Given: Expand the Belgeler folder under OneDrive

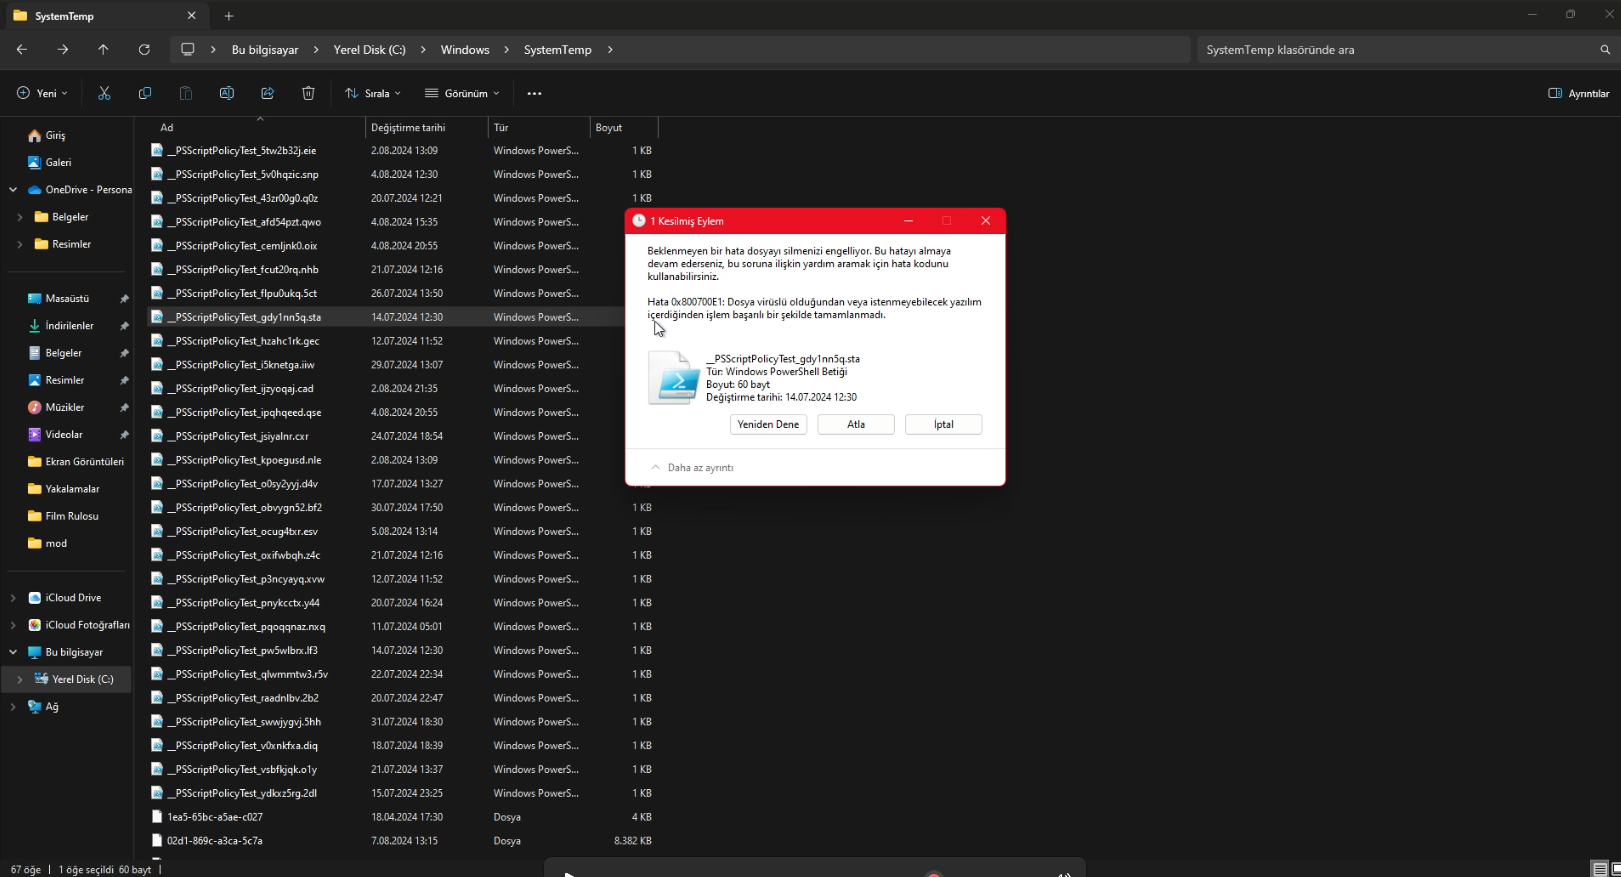Looking at the screenshot, I should coord(20,217).
